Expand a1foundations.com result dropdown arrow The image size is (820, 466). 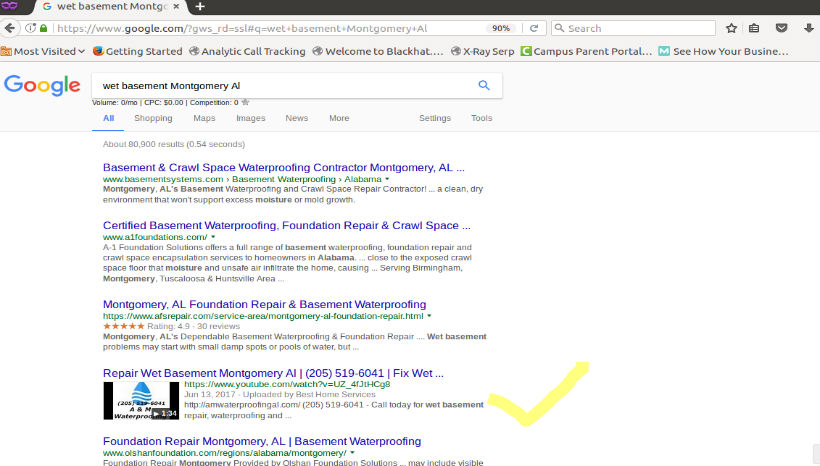(213, 237)
